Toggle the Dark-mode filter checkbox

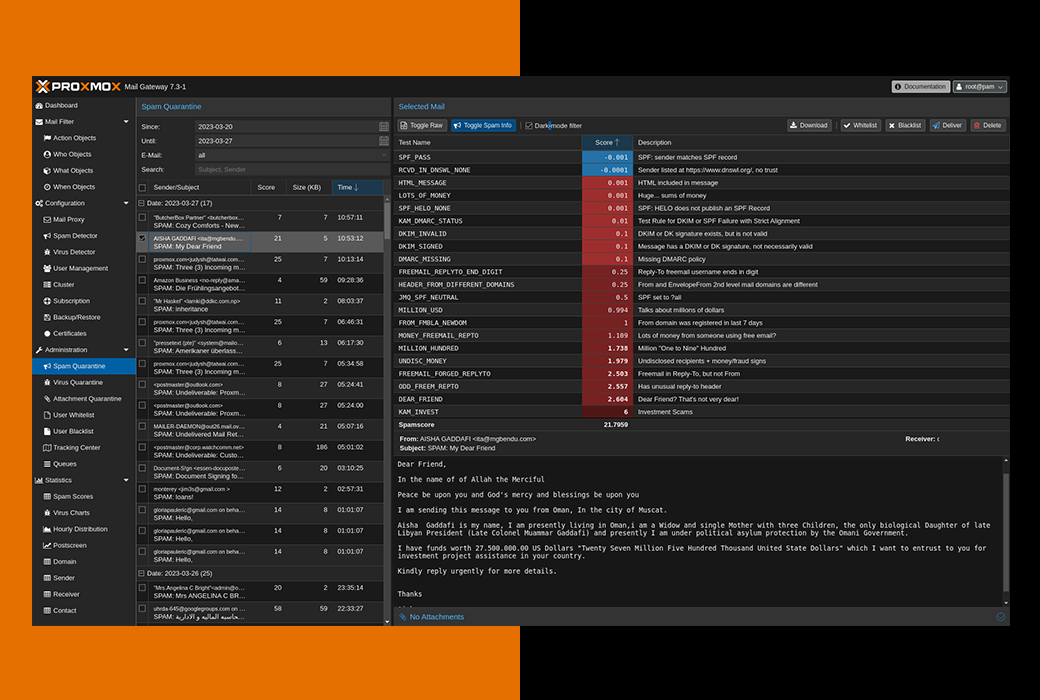pos(529,125)
